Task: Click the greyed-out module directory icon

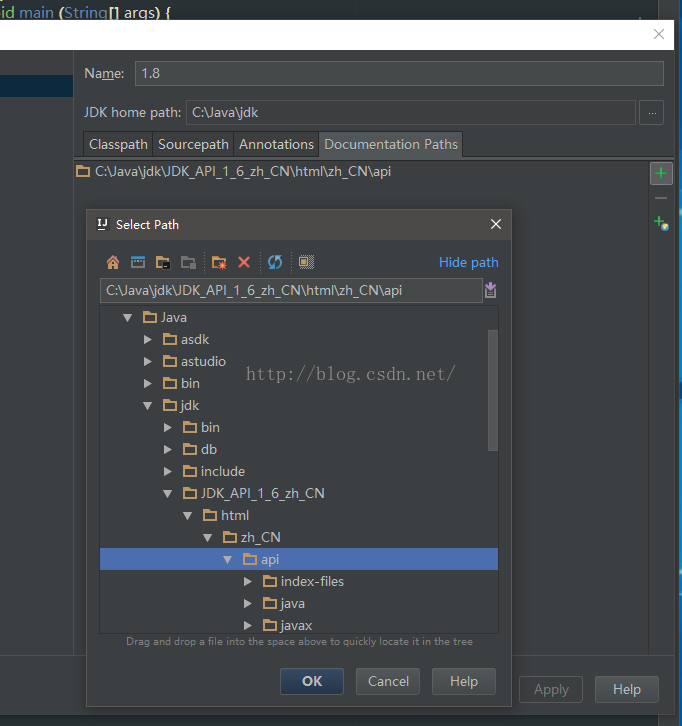Action: coord(188,263)
